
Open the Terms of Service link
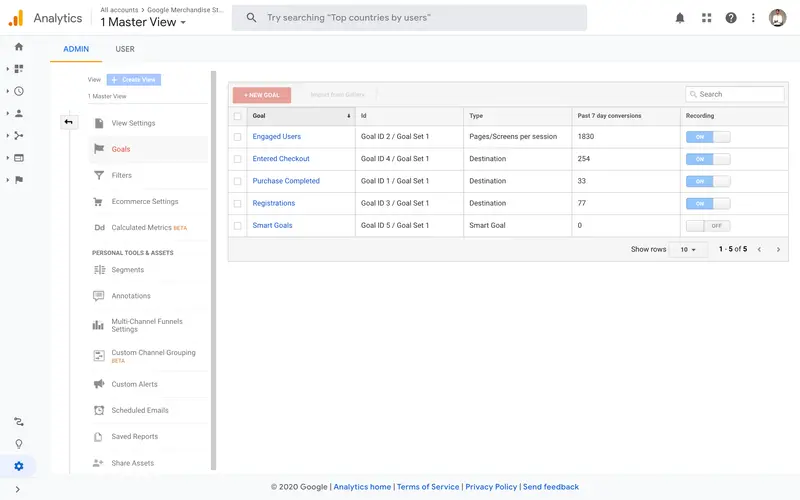coord(428,487)
